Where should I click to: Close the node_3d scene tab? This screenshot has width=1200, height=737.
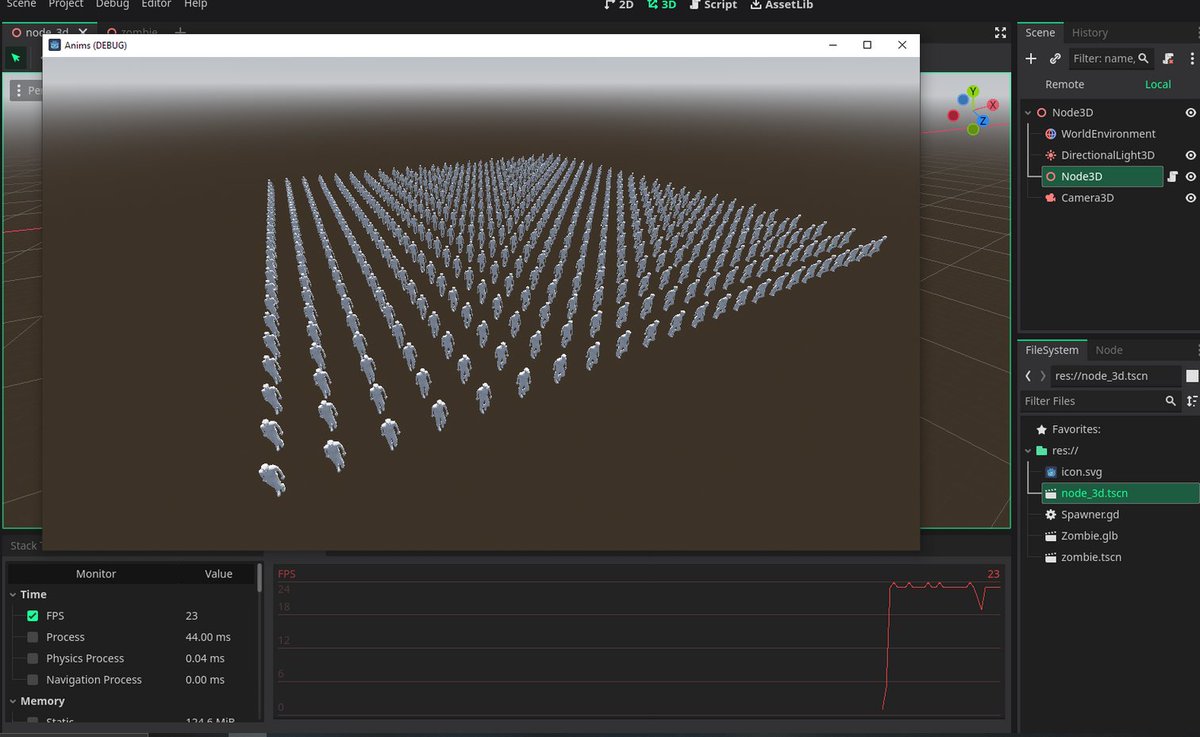coord(84,33)
